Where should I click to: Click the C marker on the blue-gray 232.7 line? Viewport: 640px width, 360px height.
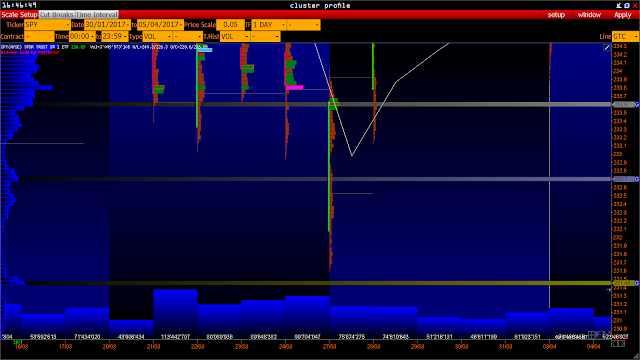[x=637, y=179]
